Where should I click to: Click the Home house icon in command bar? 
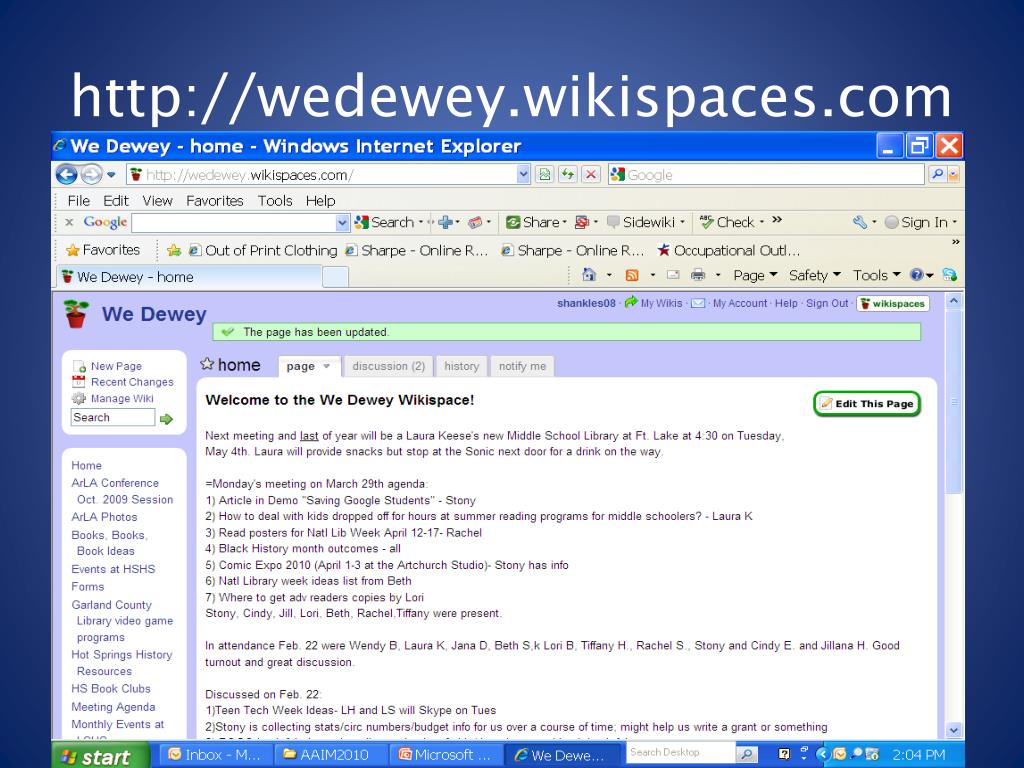(588, 275)
